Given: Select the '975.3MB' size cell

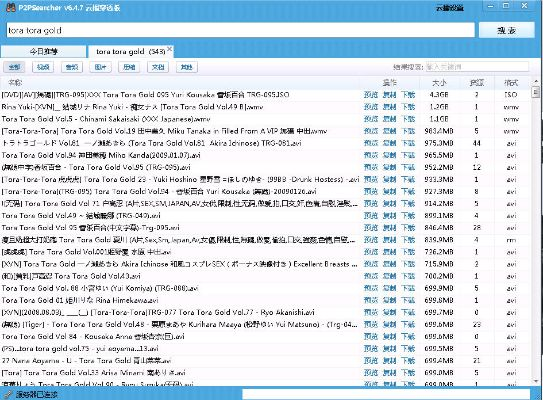Looking at the screenshot, I should click(x=439, y=143).
